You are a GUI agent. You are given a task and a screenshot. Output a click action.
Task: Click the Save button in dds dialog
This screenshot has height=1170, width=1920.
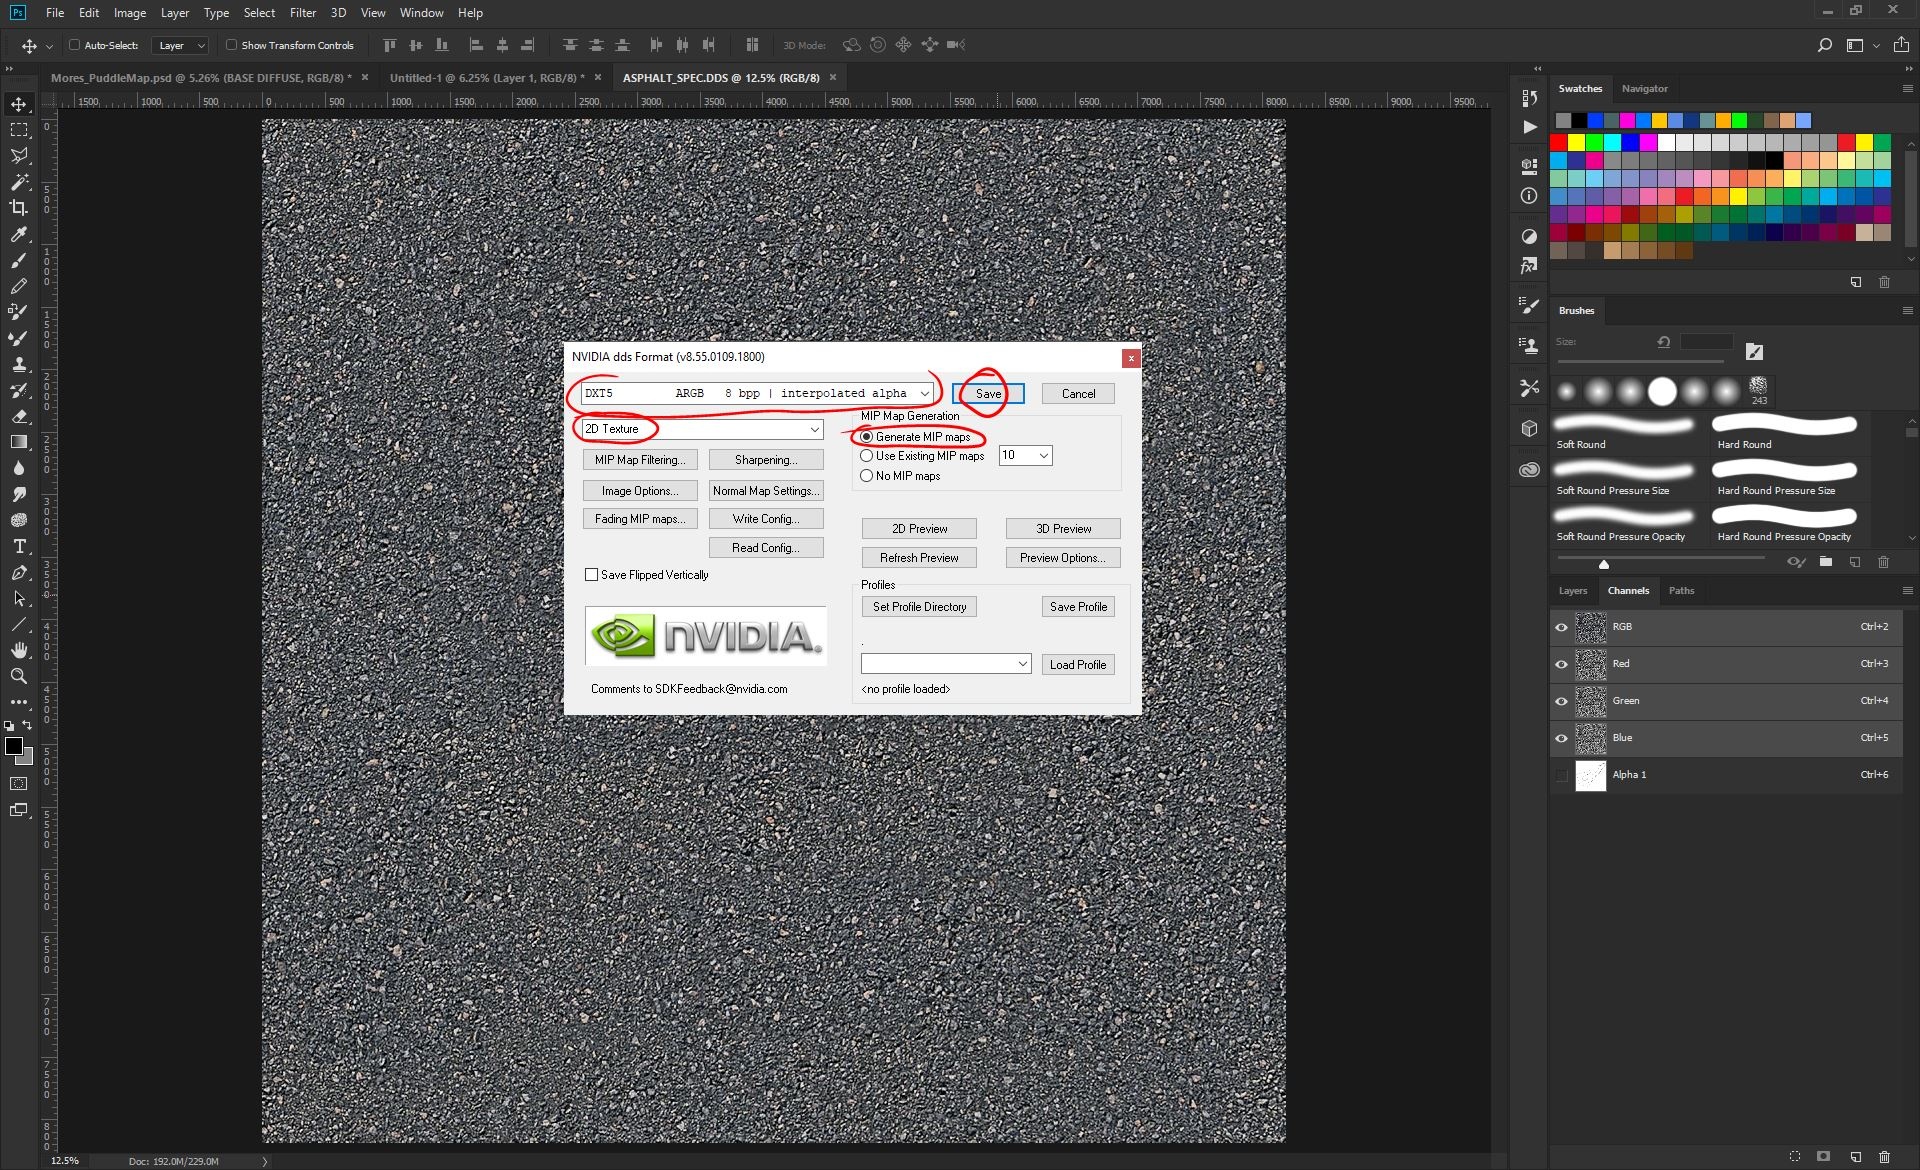tap(988, 394)
